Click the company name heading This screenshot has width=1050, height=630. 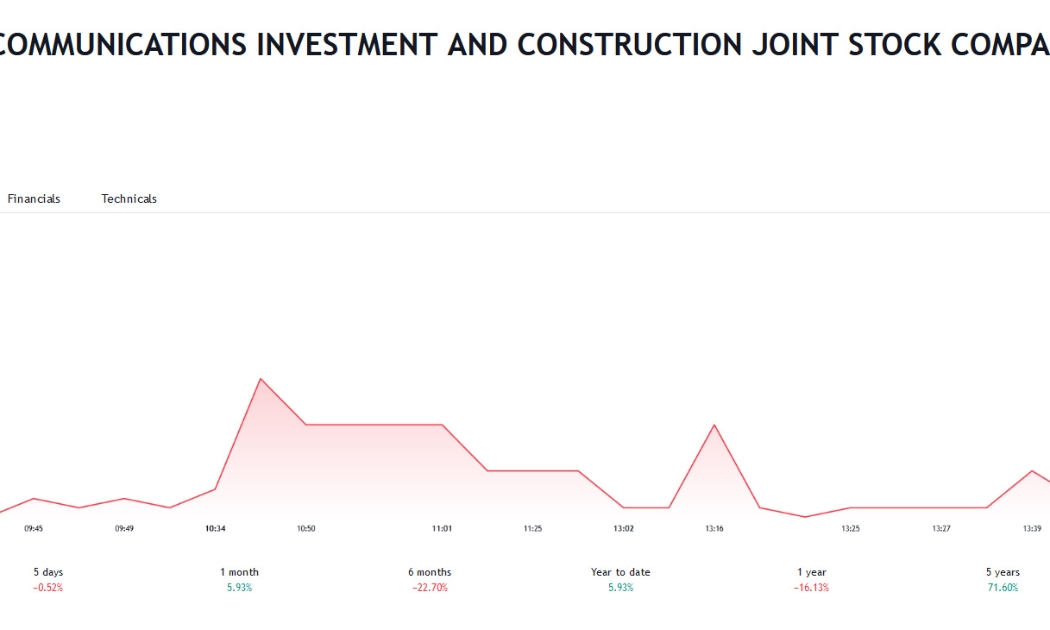tap(525, 45)
